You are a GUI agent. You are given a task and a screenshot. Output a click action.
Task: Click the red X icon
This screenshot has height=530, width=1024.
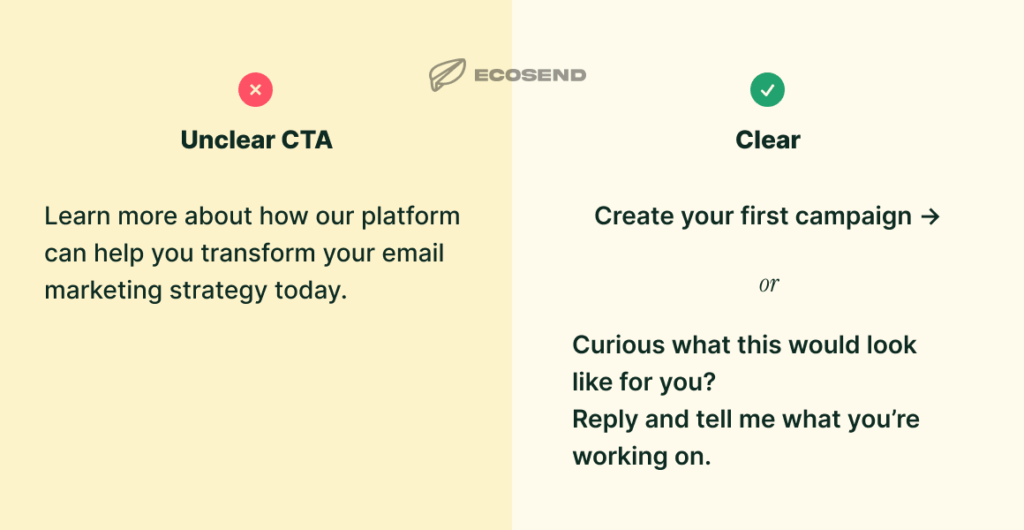coord(255,91)
